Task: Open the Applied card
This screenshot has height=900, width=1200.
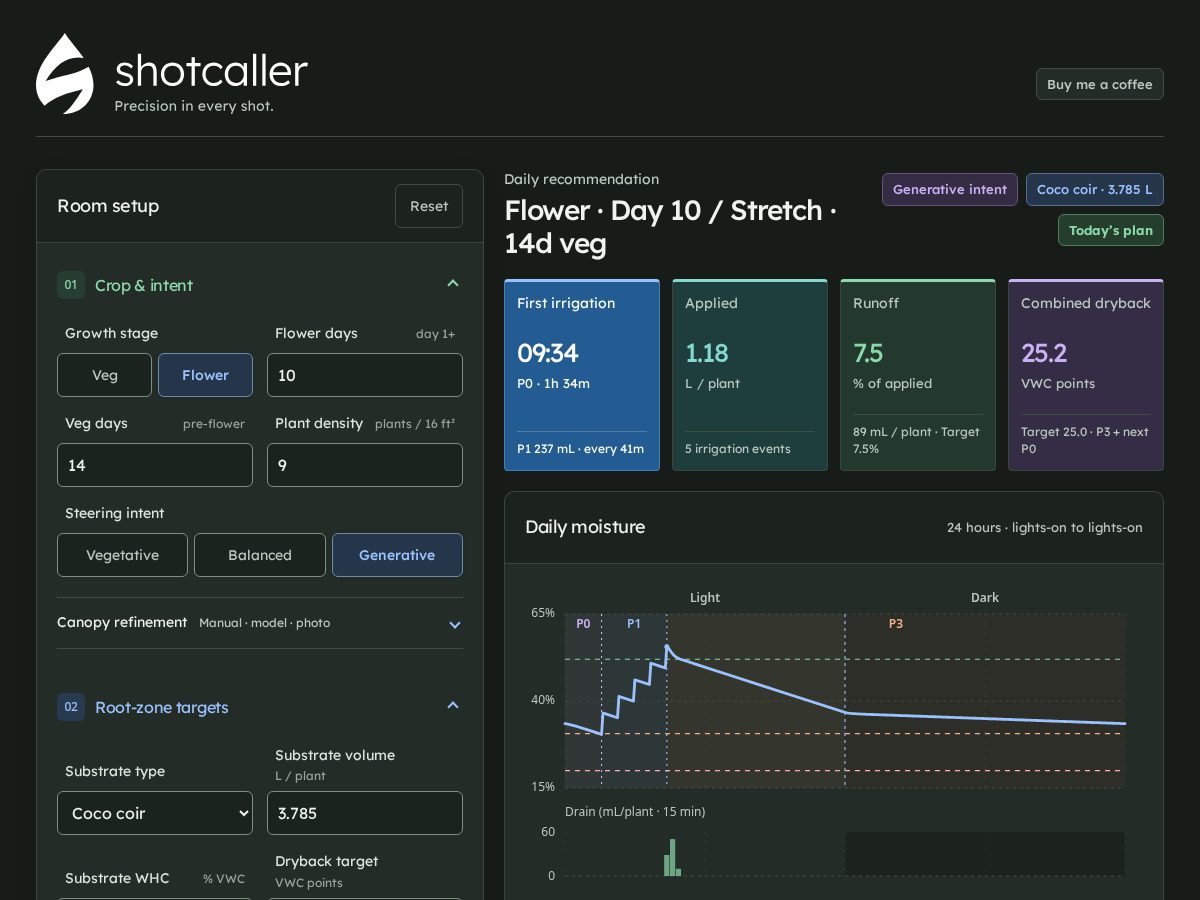Action: pyautogui.click(x=750, y=375)
